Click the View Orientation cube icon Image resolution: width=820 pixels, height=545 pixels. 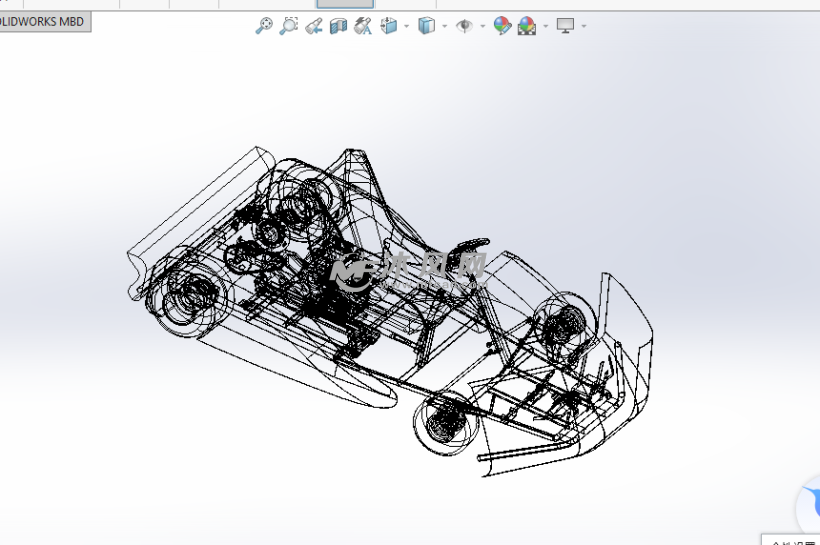click(389, 26)
